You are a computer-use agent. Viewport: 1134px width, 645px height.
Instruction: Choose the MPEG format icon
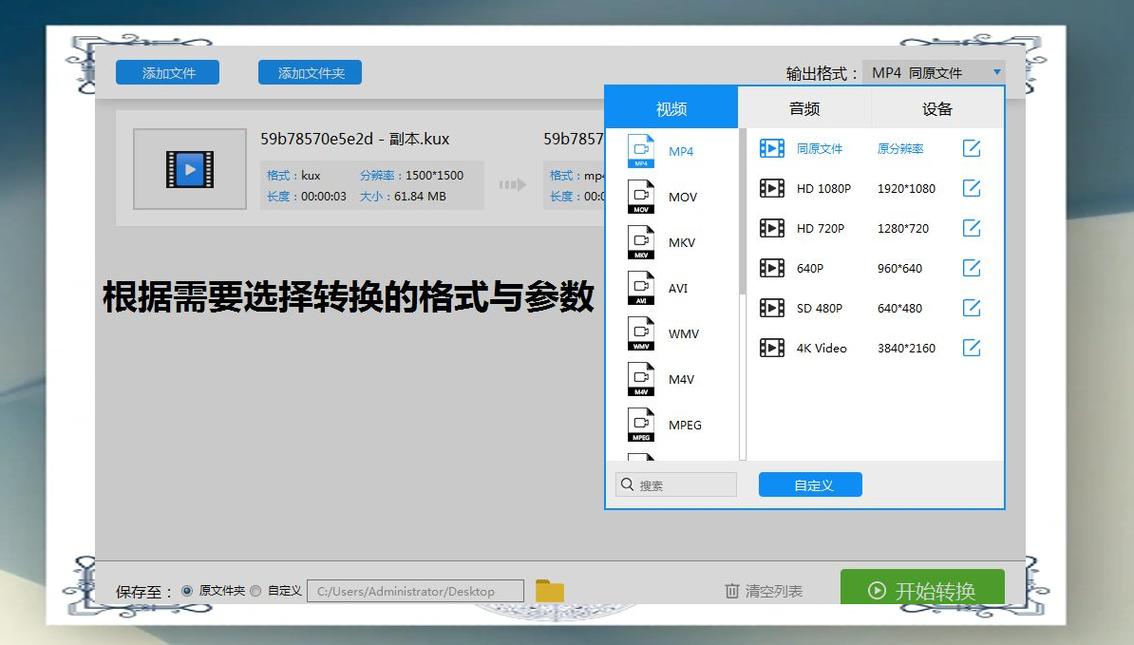[x=640, y=424]
